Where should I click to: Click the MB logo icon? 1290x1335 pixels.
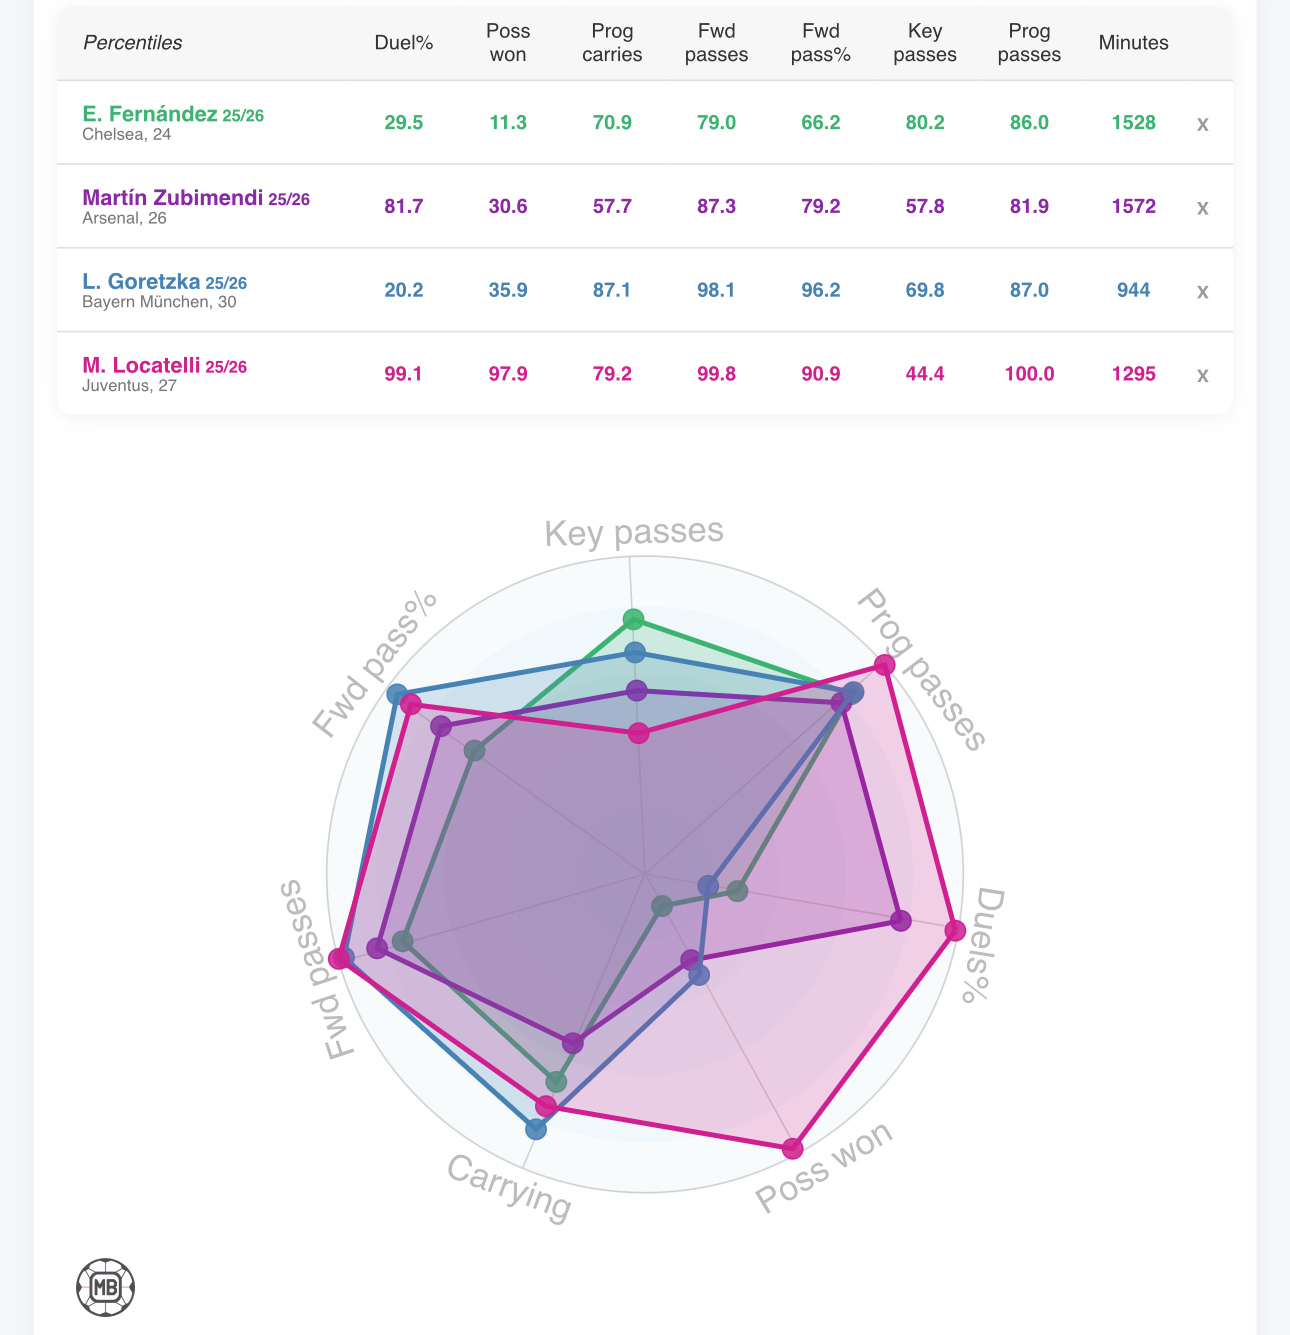[105, 1287]
